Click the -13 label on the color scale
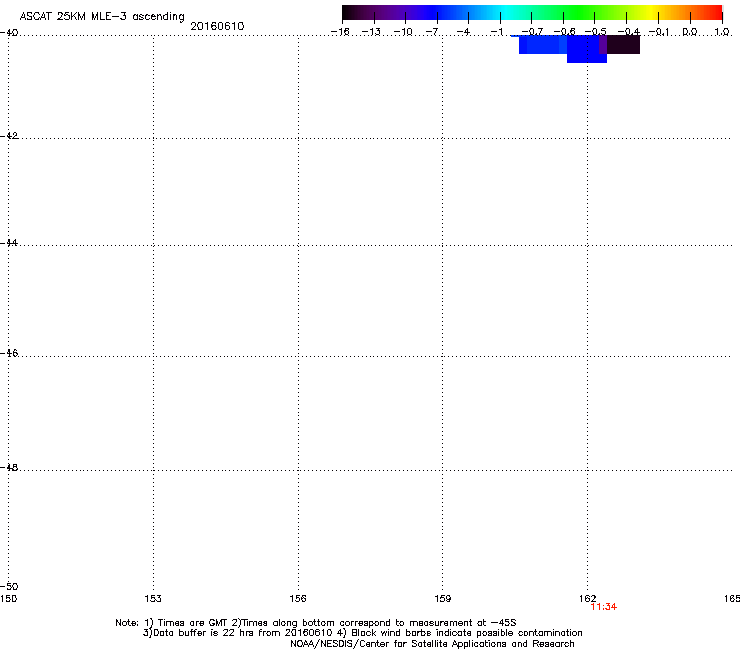The height and width of the screenshot is (650, 740). pyautogui.click(x=371, y=32)
